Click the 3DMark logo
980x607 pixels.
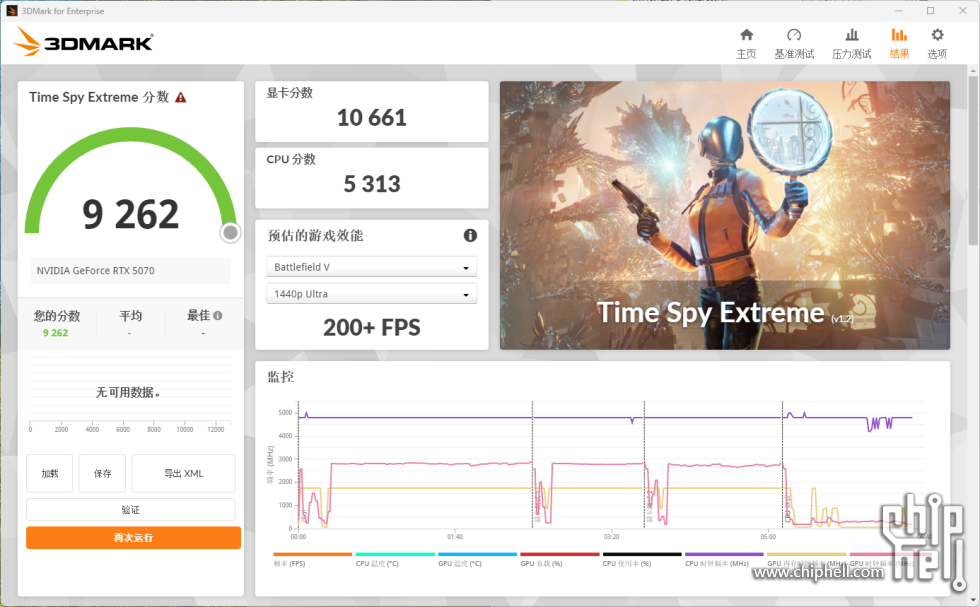84,42
